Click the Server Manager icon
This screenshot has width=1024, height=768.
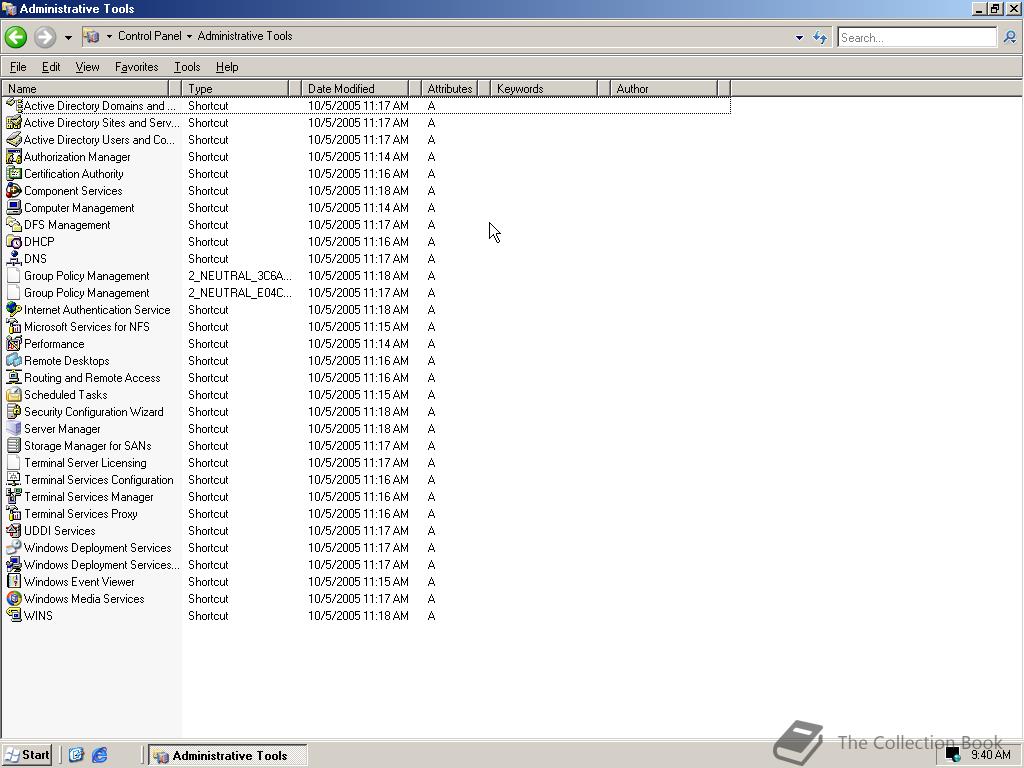tap(14, 428)
